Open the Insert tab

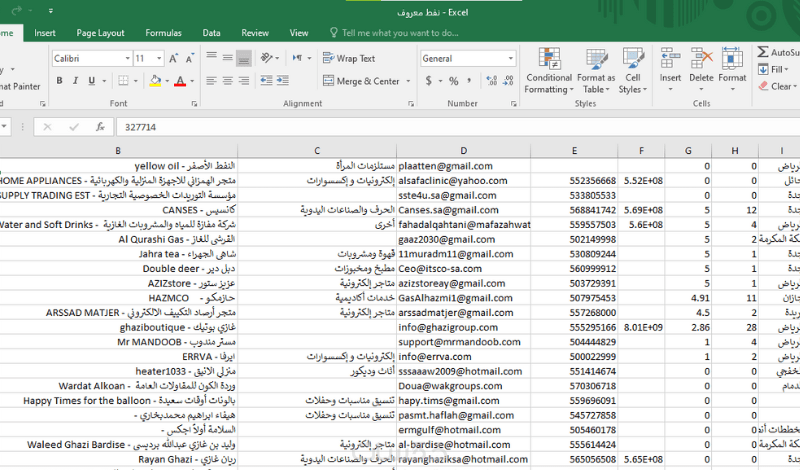pos(45,33)
